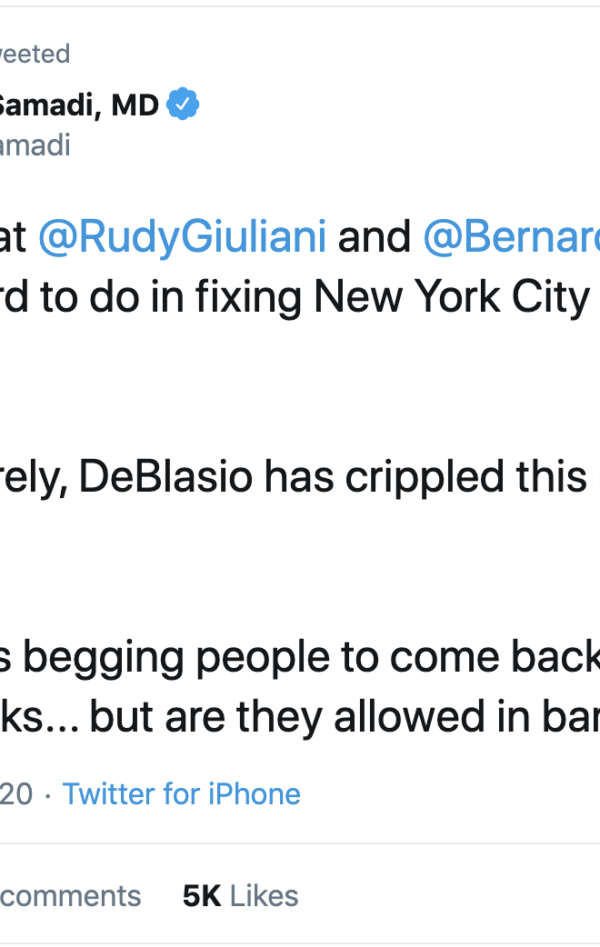Click the Retweeted label at top
The image size is (600, 947).
(34, 54)
